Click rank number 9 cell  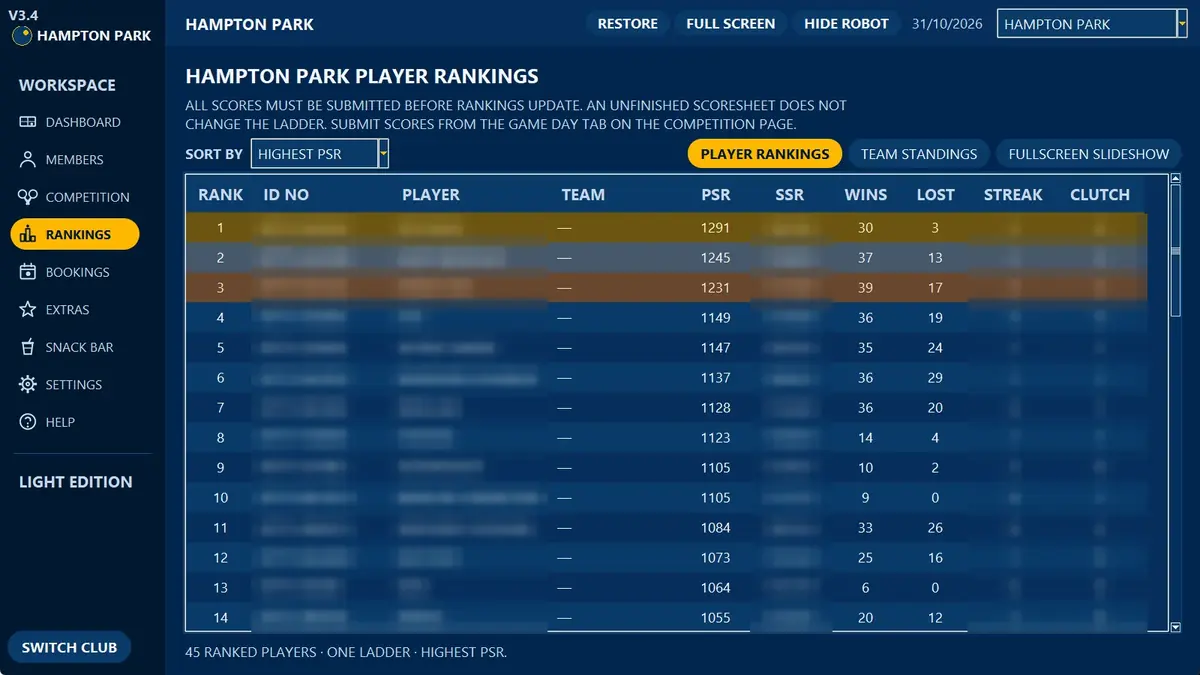pos(221,468)
